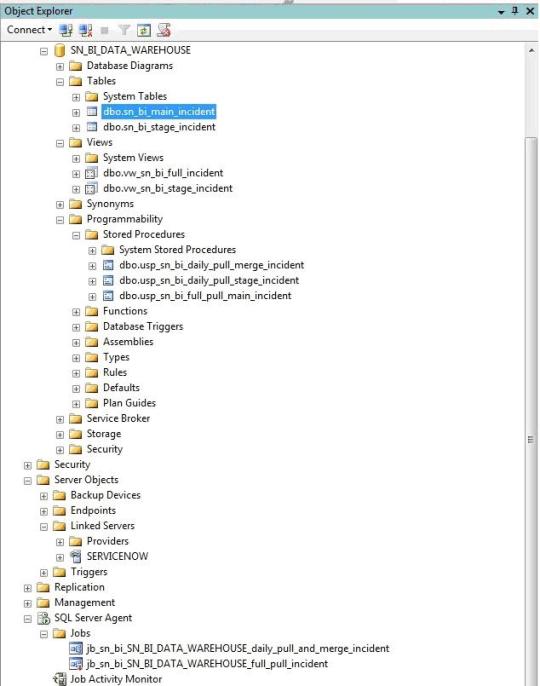This screenshot has width=540, height=686.
Task: Select the dbo.vw_sn_bi_full_incident view
Action: tap(163, 173)
